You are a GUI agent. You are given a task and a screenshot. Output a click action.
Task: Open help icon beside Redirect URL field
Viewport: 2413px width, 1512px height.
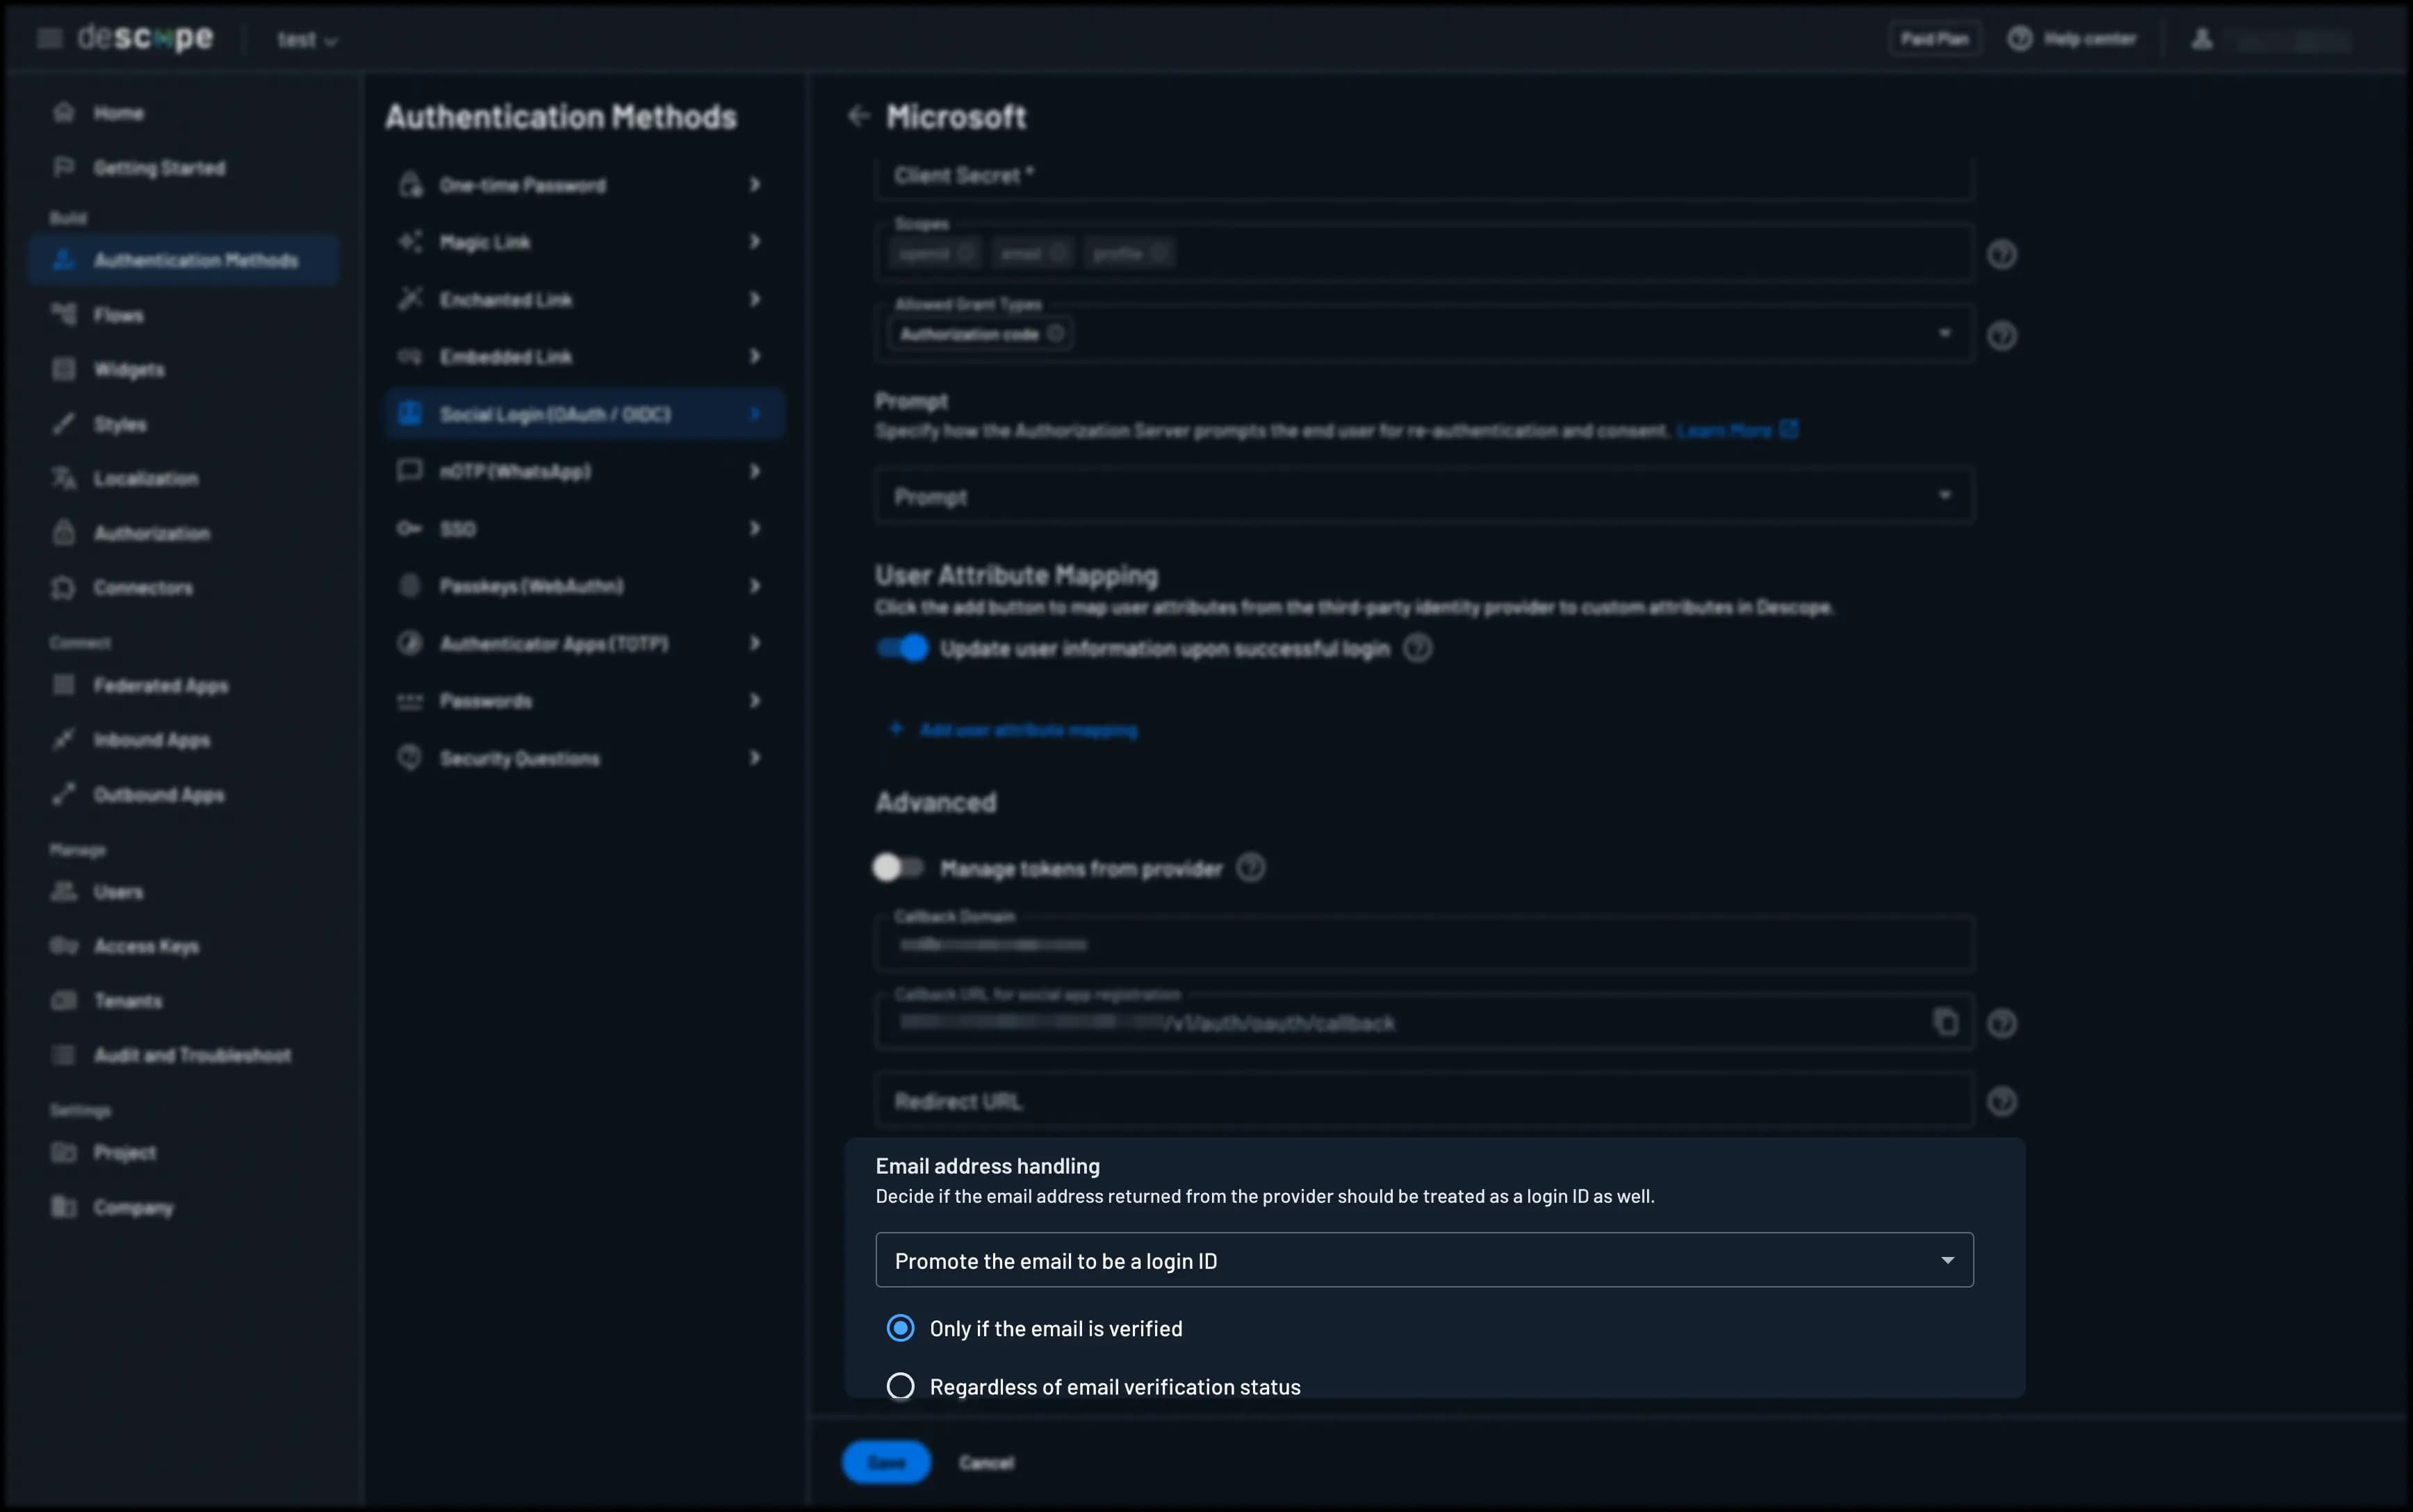tap(2001, 1101)
